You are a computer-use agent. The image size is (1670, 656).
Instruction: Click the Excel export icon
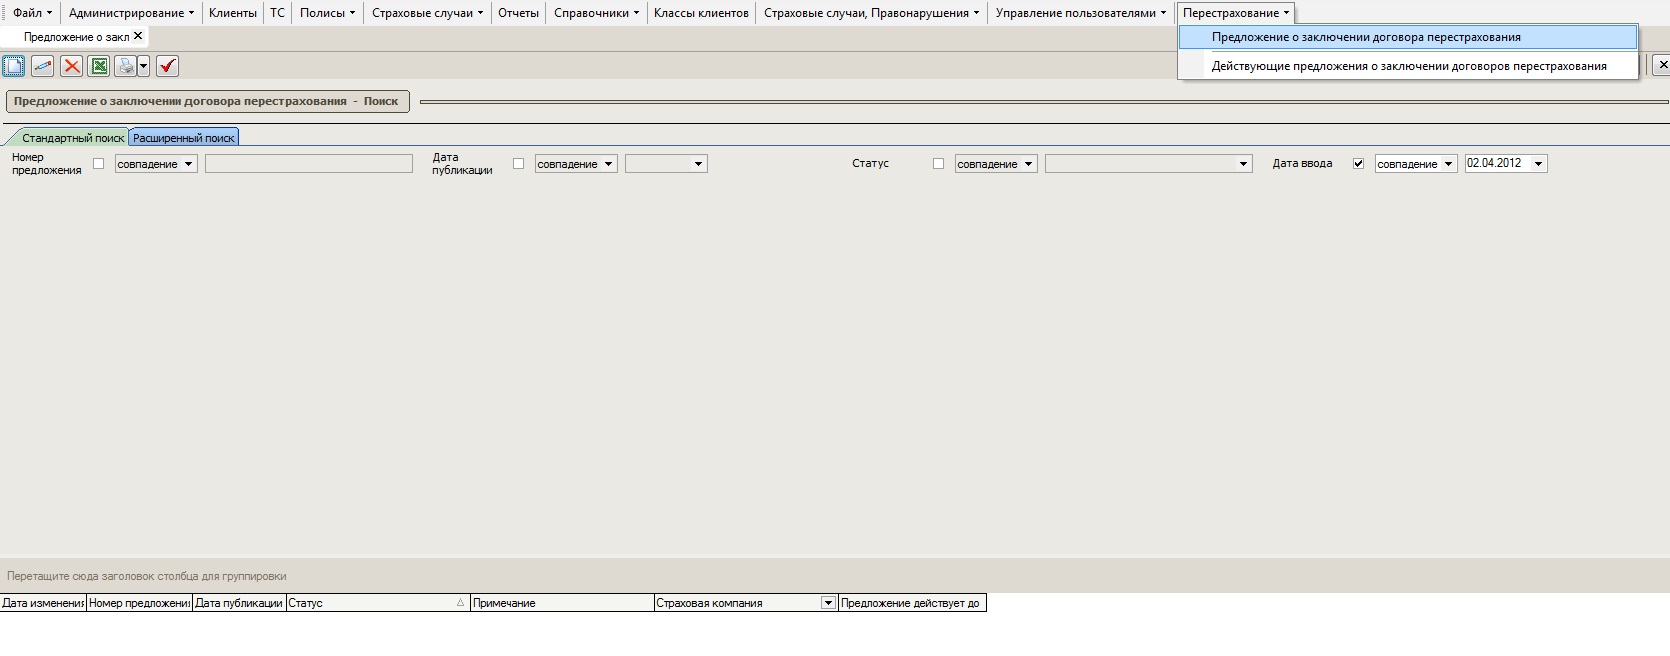[99, 66]
